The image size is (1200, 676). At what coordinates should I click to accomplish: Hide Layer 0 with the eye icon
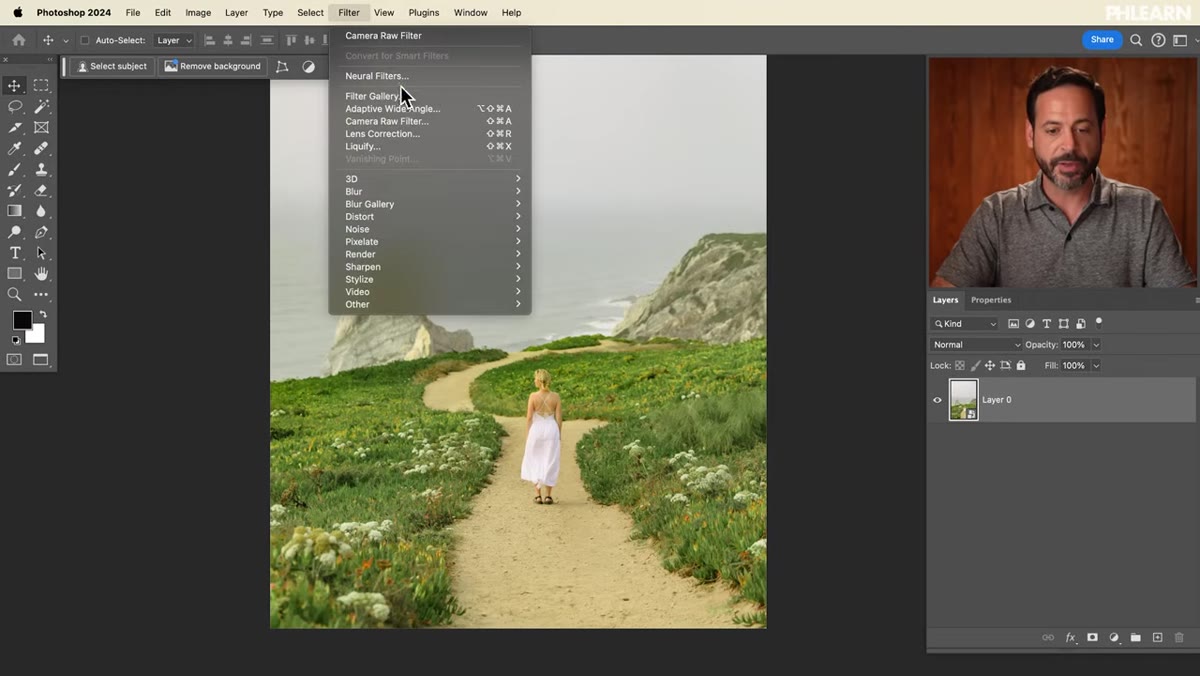tap(937, 400)
